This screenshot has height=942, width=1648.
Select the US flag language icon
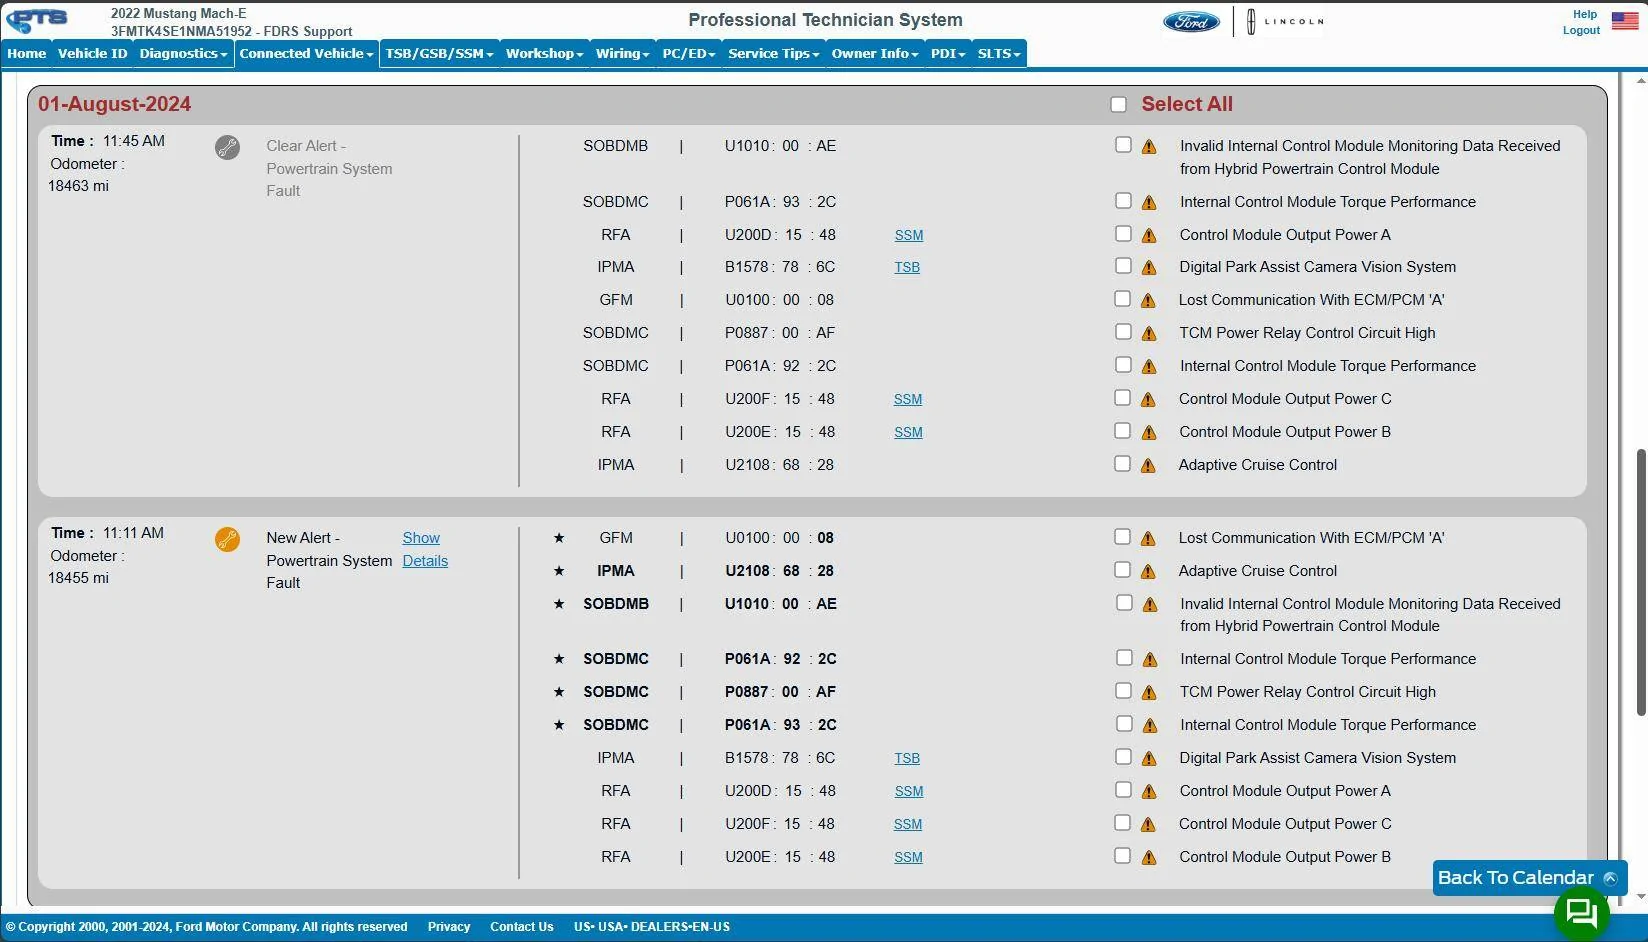tap(1625, 21)
